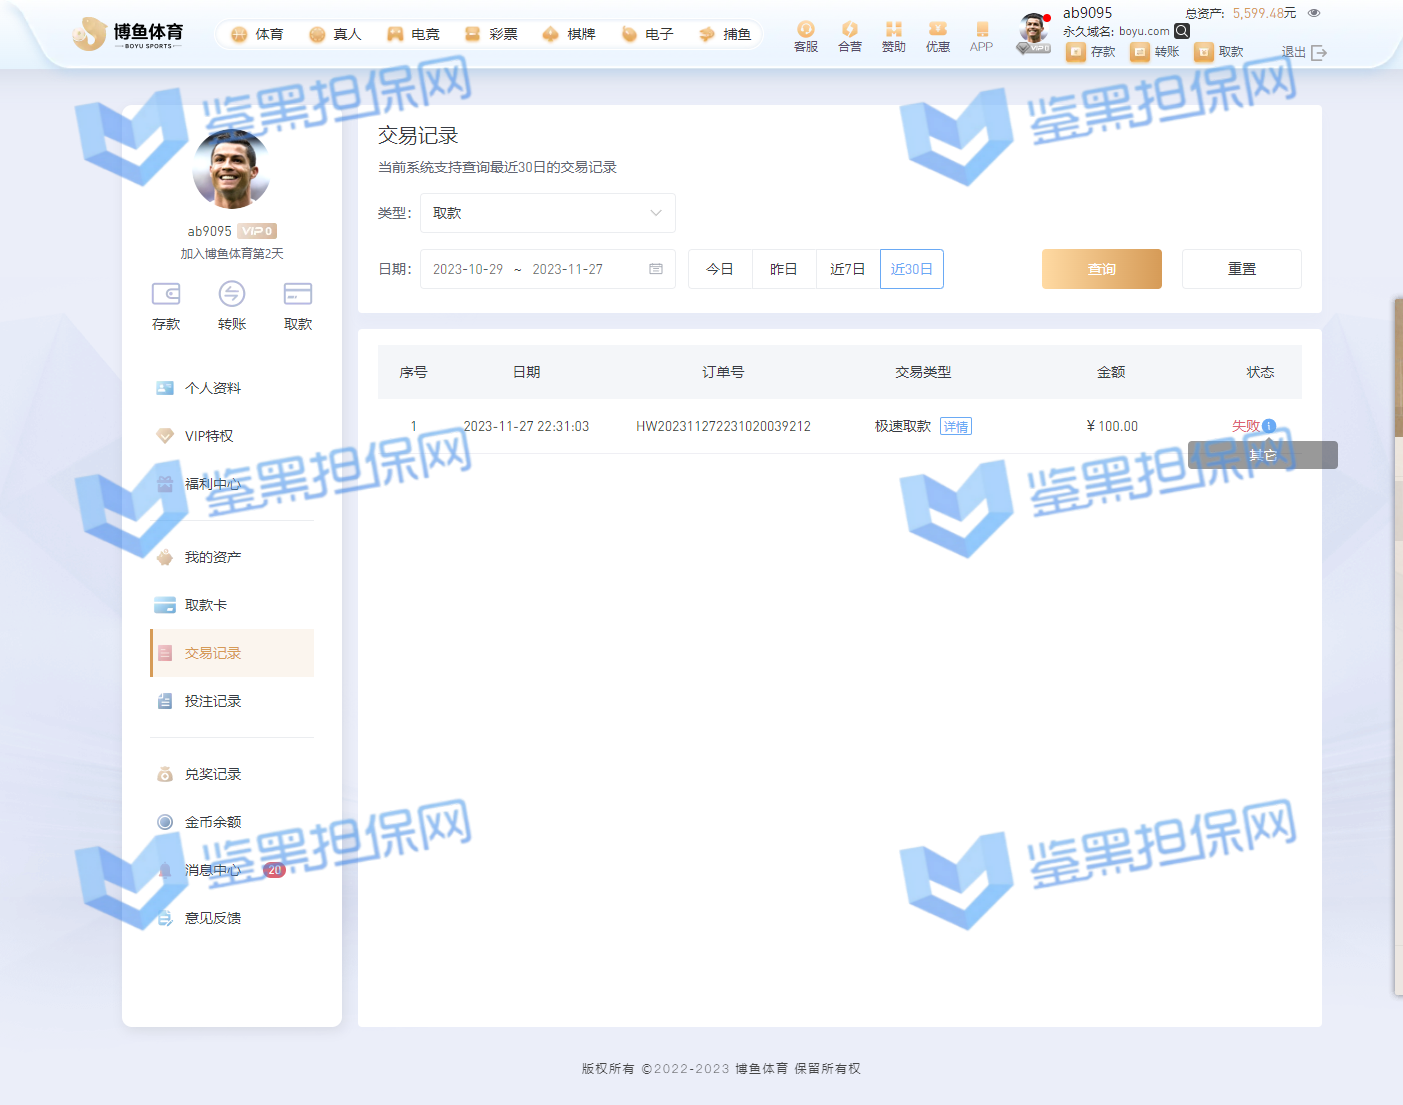Click the sidebar 存款 deposit icon
Screen dimensions: 1403x1105
pos(166,294)
